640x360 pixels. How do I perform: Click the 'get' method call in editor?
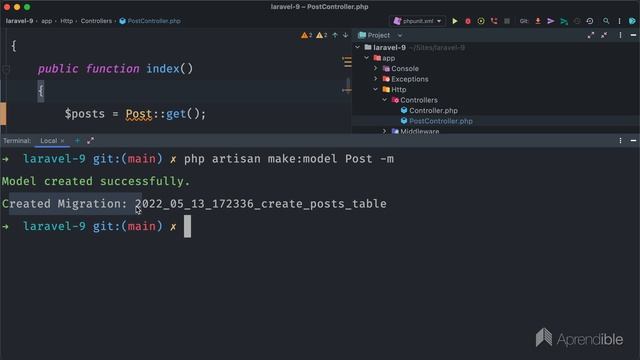[176, 114]
